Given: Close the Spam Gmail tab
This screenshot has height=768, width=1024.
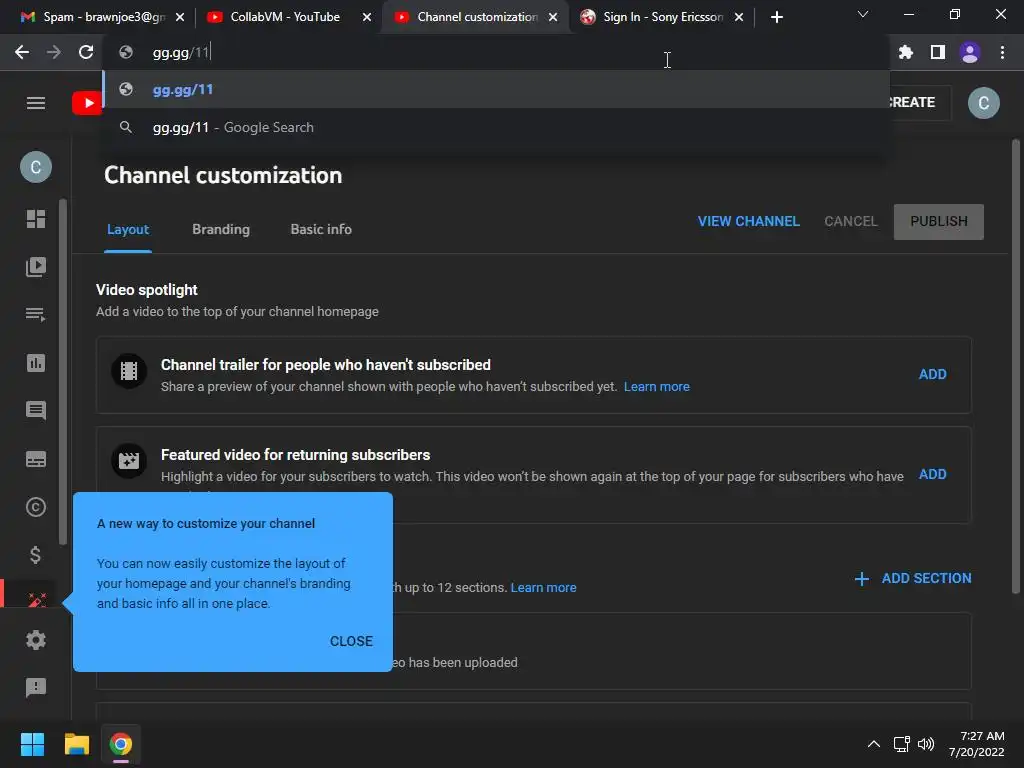Looking at the screenshot, I should pos(180,17).
